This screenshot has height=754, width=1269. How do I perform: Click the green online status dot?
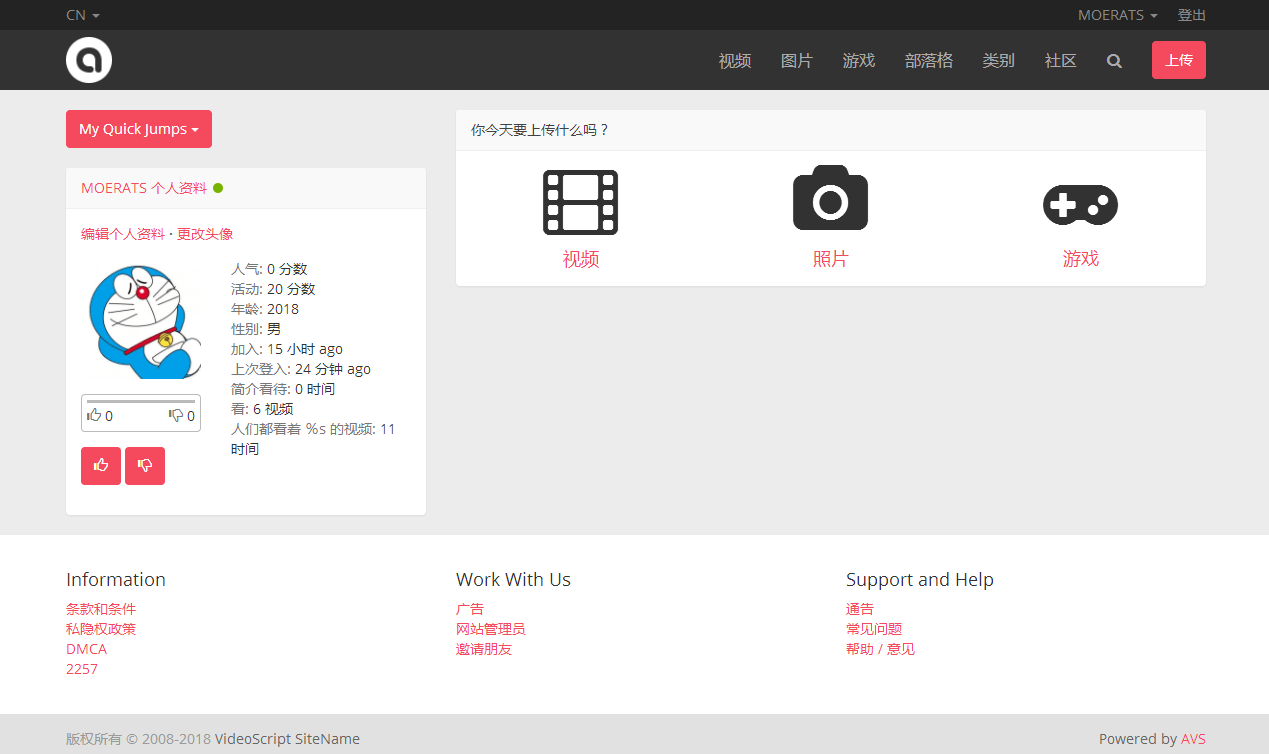(218, 188)
